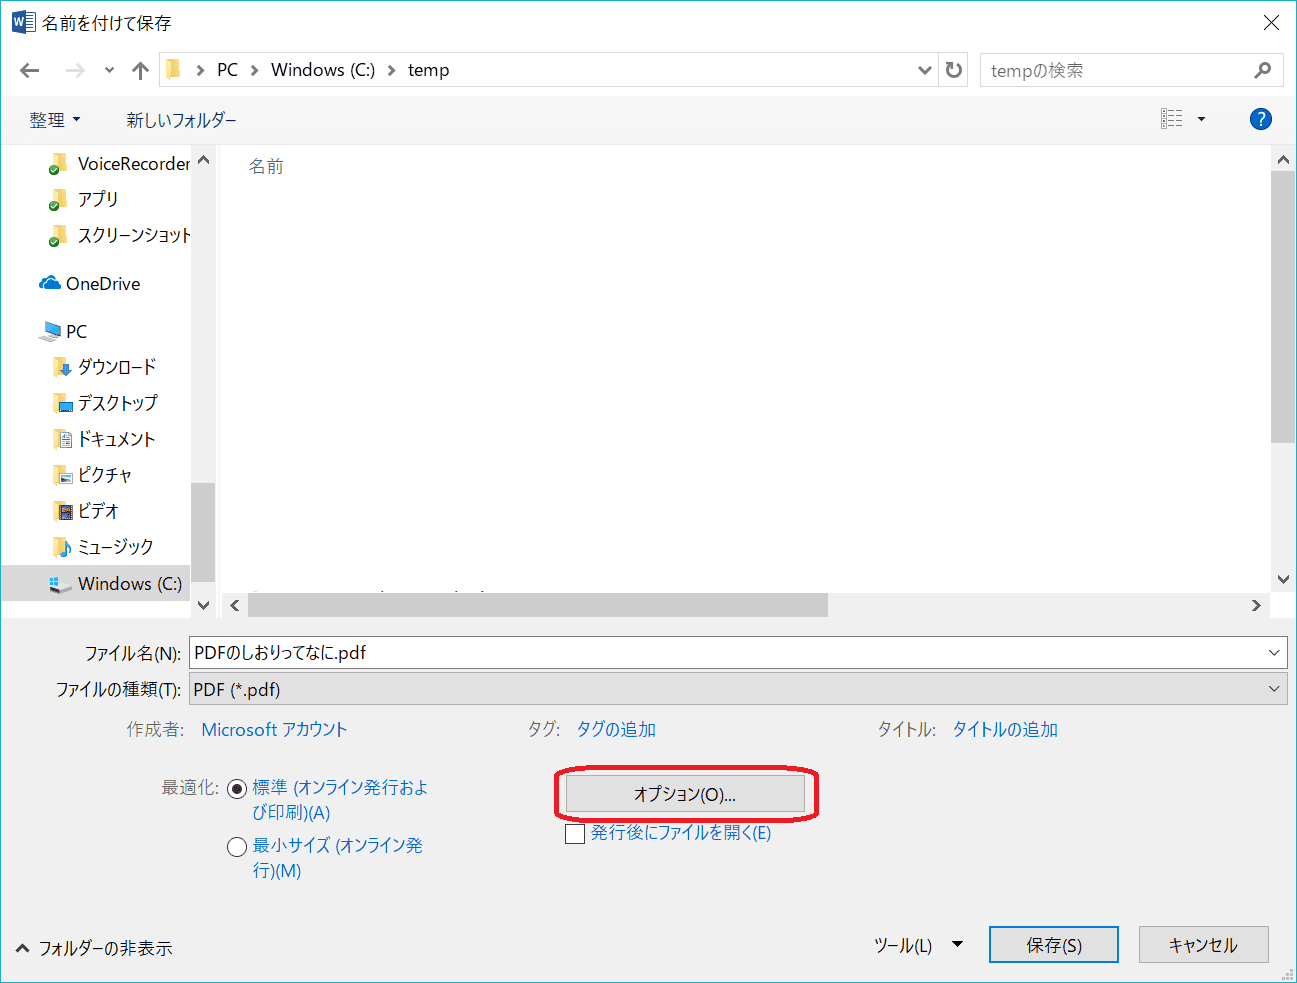This screenshot has width=1297, height=983.
Task: Click the search magnifier icon
Action: pyautogui.click(x=1262, y=70)
